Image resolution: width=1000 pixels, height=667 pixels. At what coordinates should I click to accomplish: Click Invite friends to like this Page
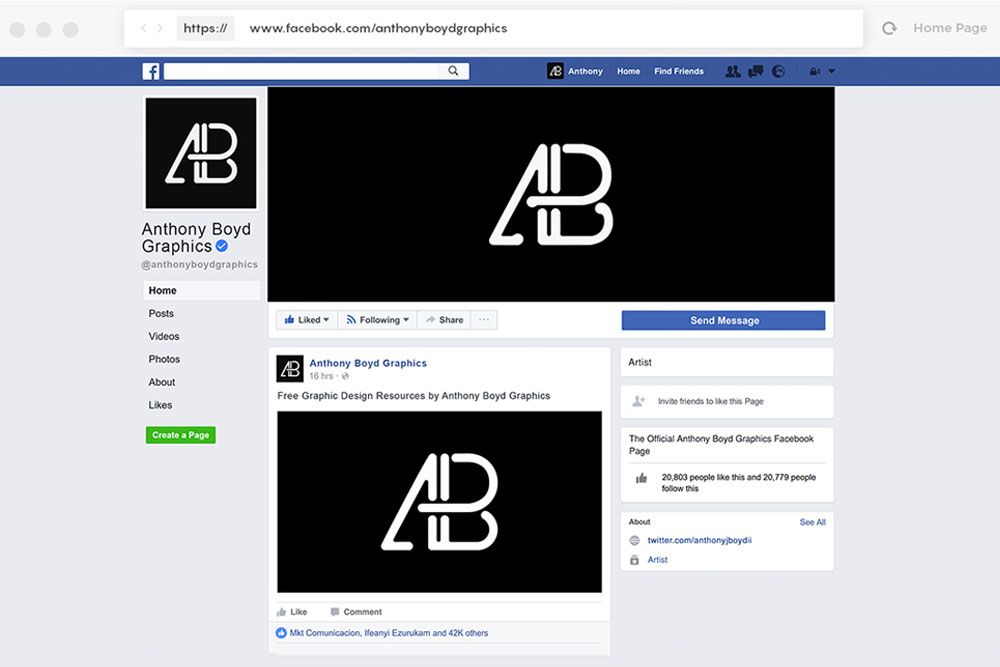710,402
